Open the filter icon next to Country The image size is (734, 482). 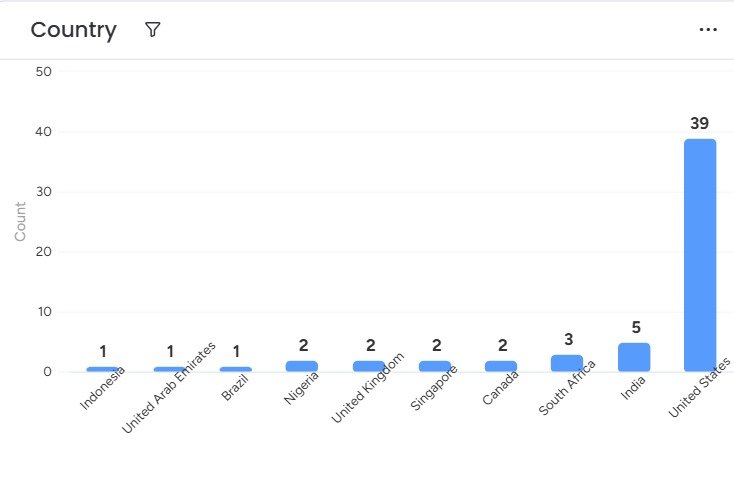tap(152, 30)
